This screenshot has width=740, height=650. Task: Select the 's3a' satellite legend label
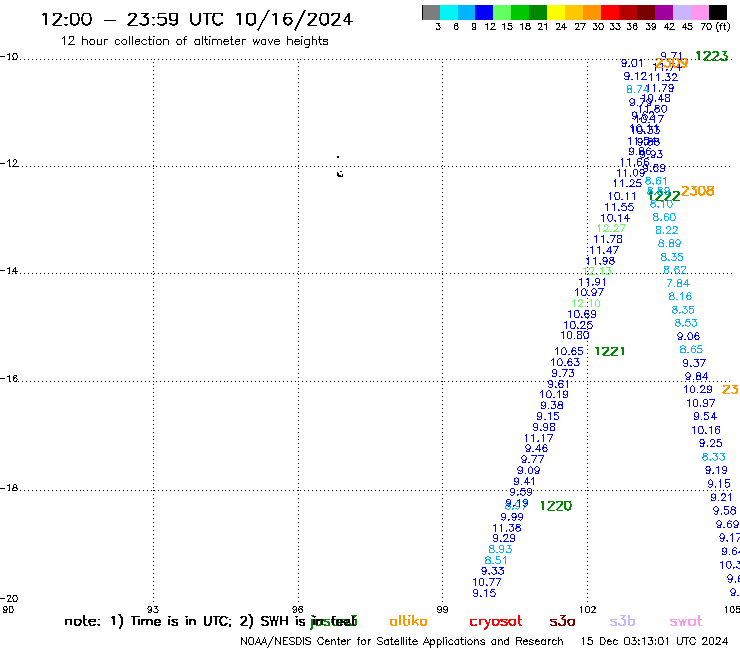(562, 622)
